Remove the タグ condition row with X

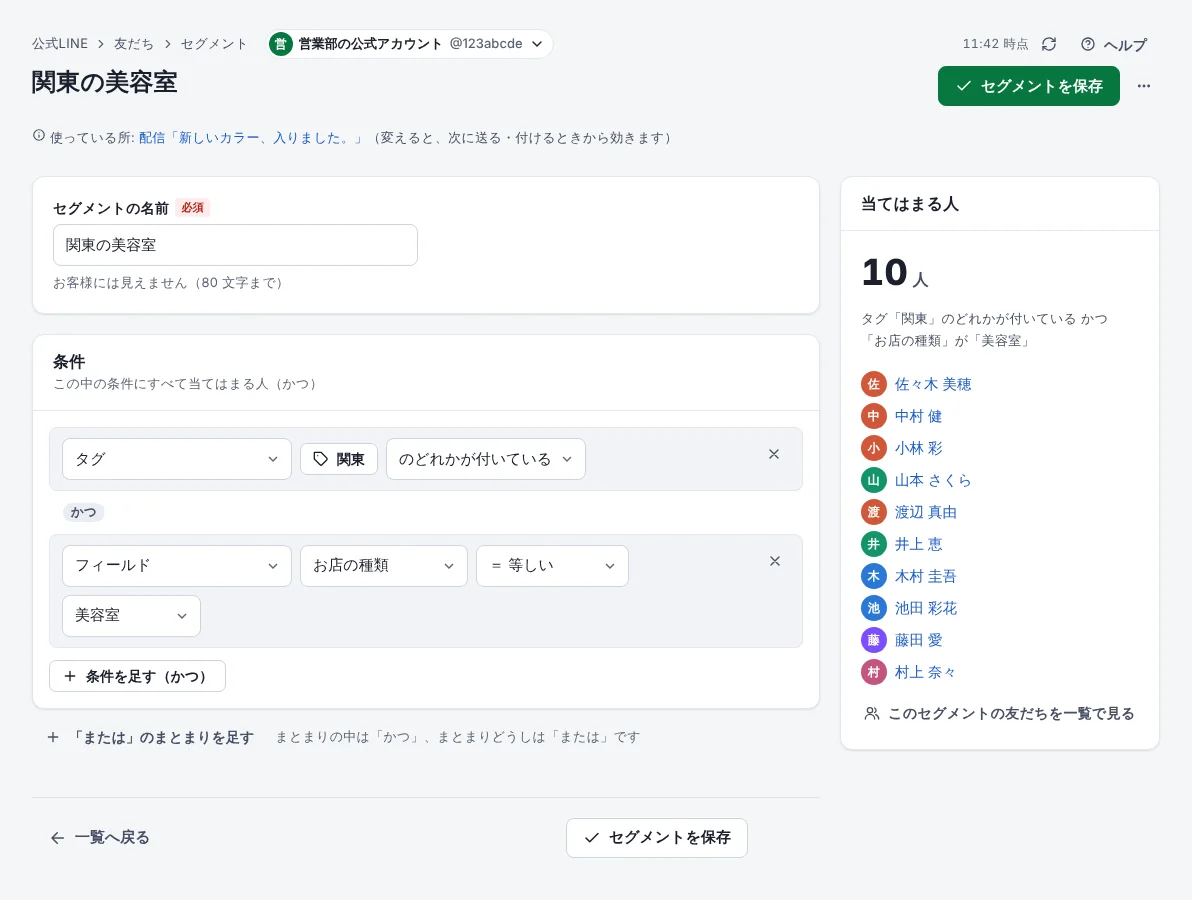point(774,454)
